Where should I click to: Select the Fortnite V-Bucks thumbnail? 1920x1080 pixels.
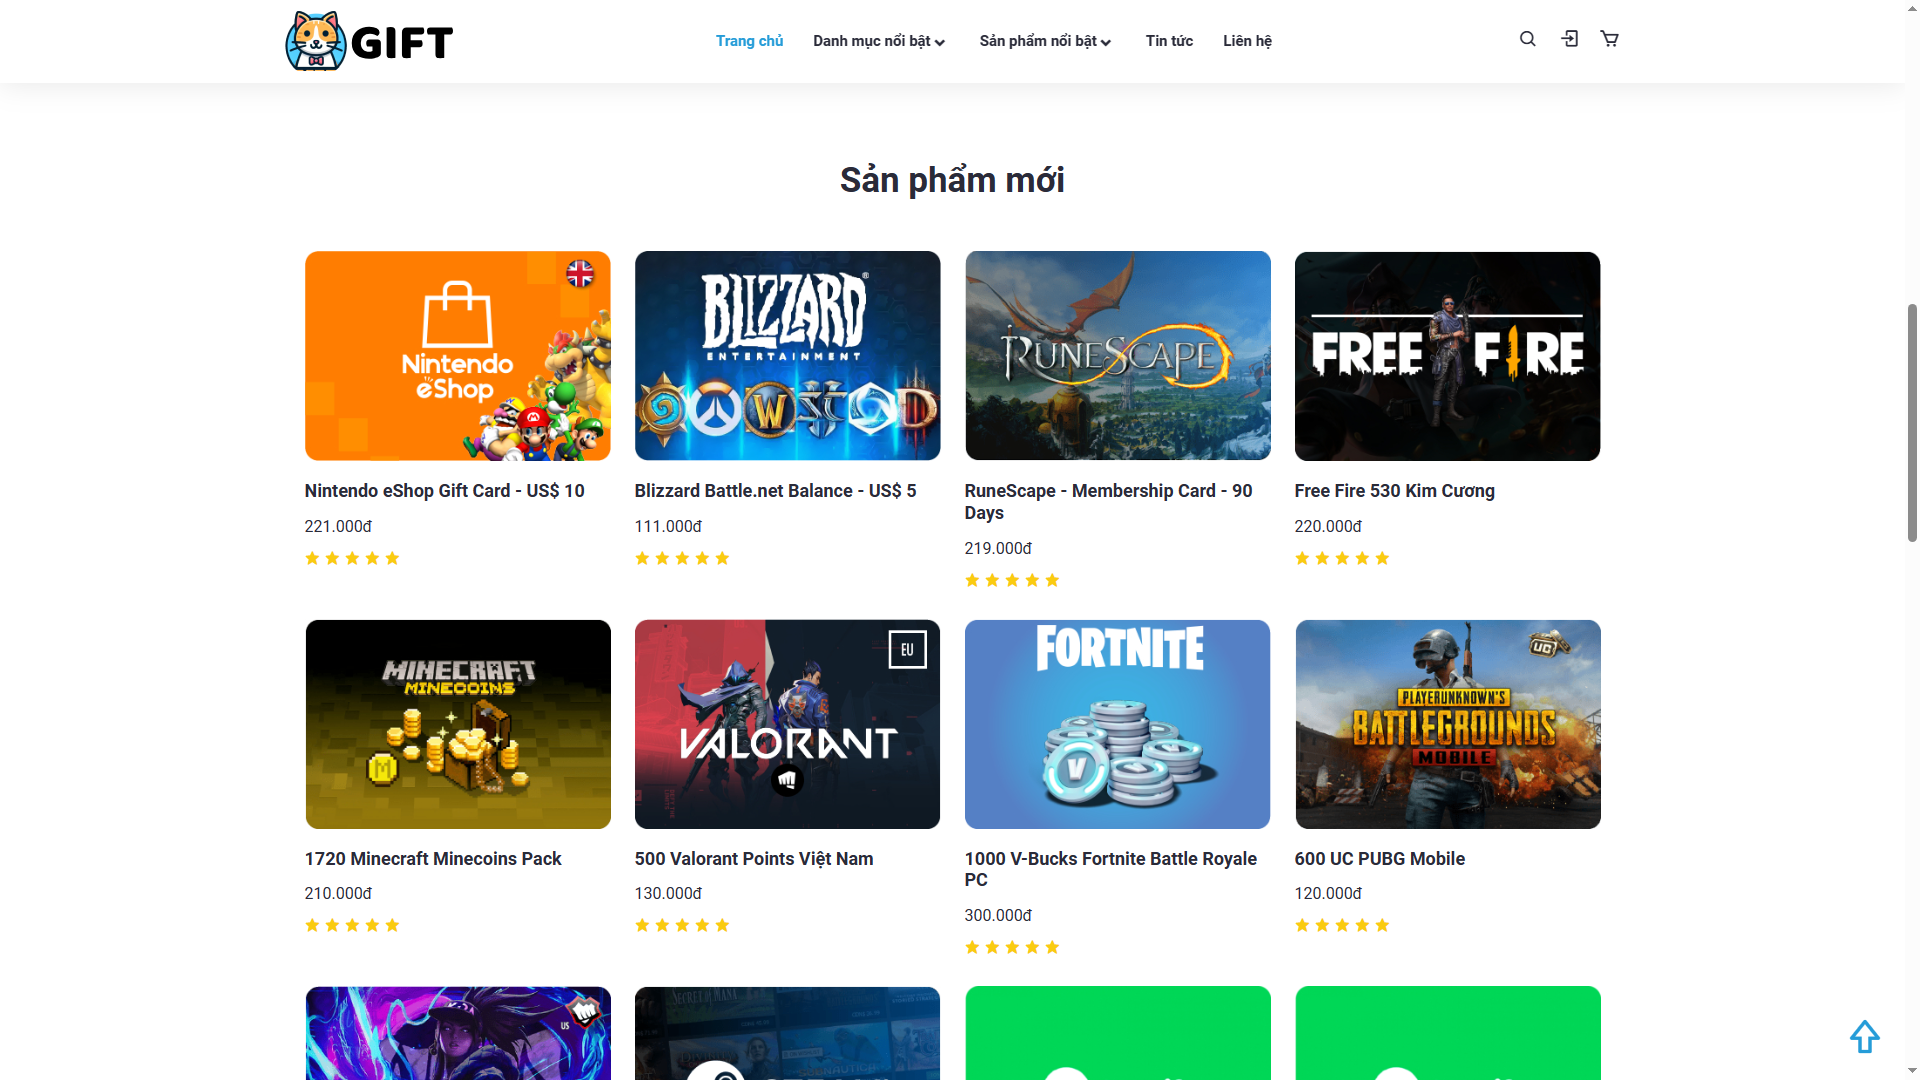[1118, 724]
